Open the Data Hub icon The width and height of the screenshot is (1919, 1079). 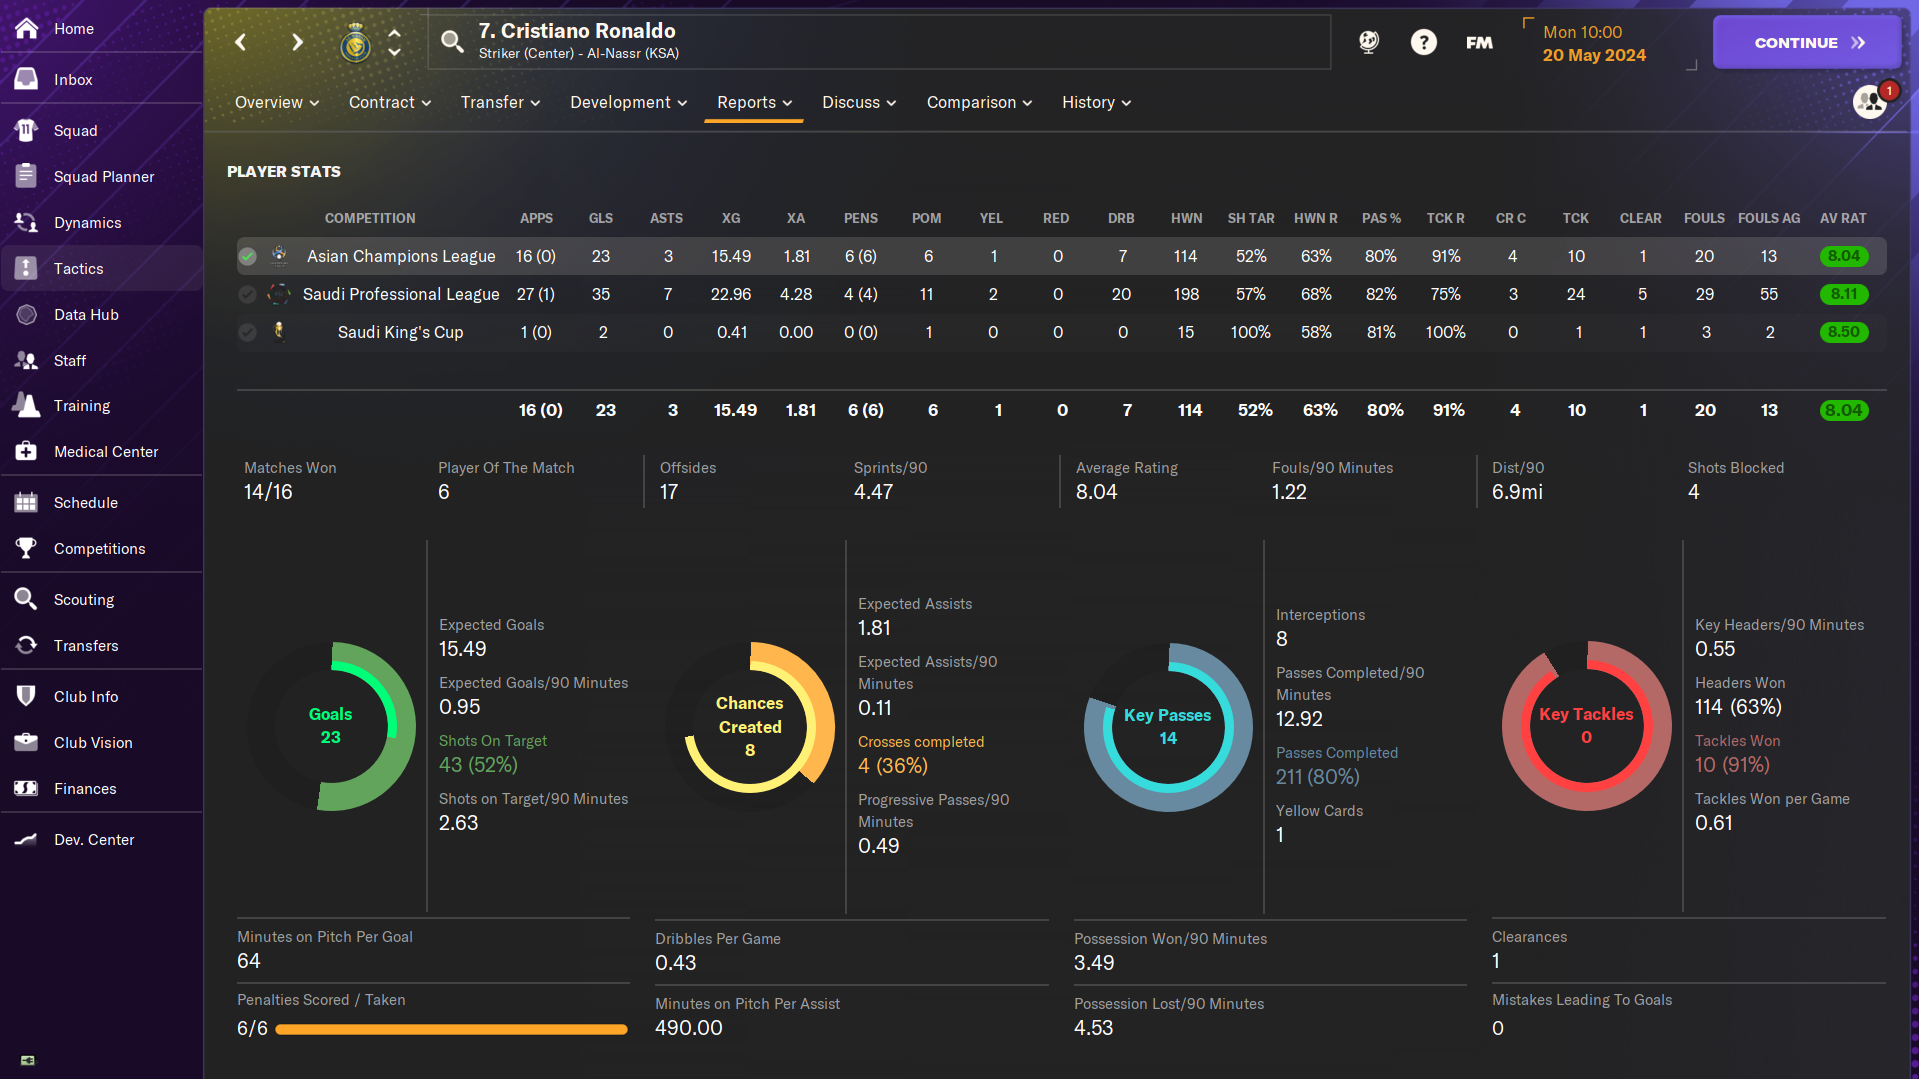27,314
